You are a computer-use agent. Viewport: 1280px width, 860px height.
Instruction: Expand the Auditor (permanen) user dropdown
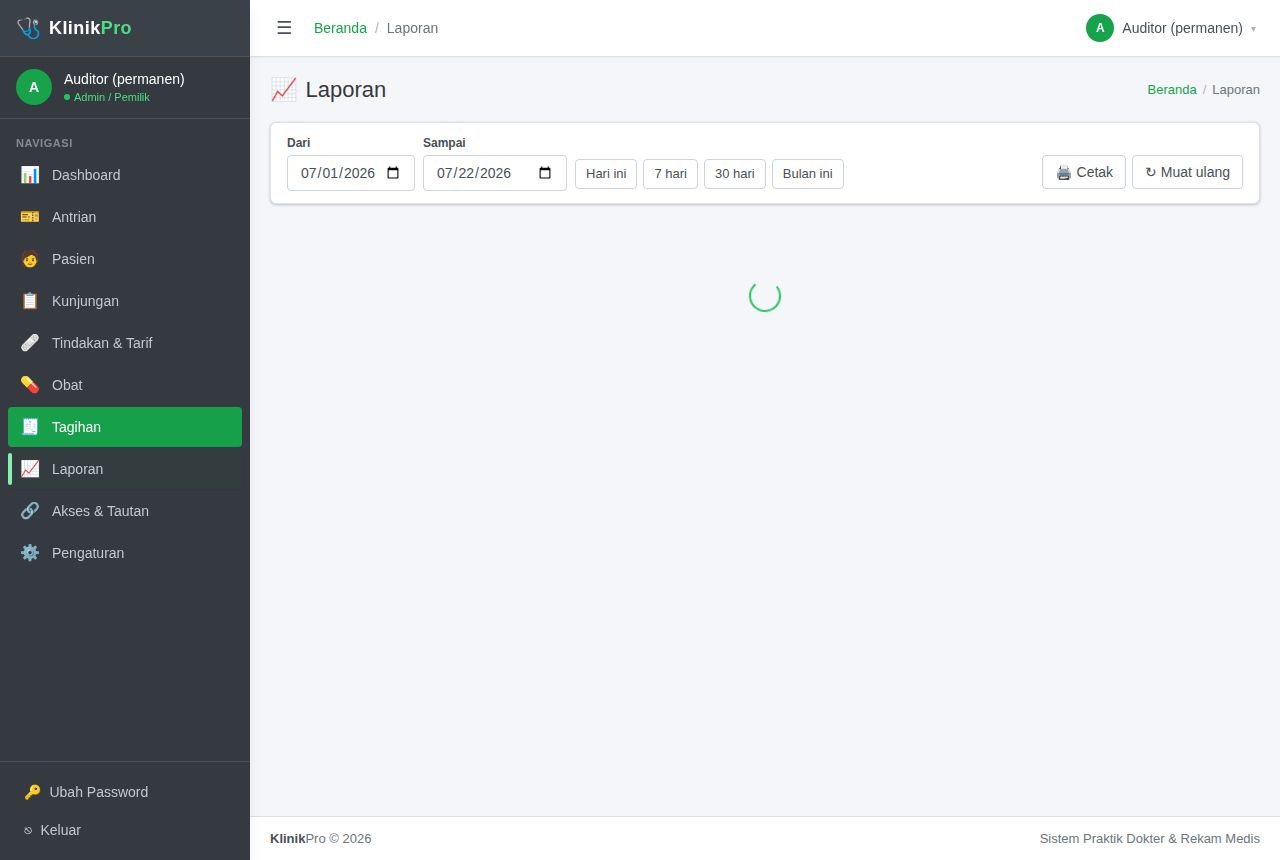pos(1171,28)
